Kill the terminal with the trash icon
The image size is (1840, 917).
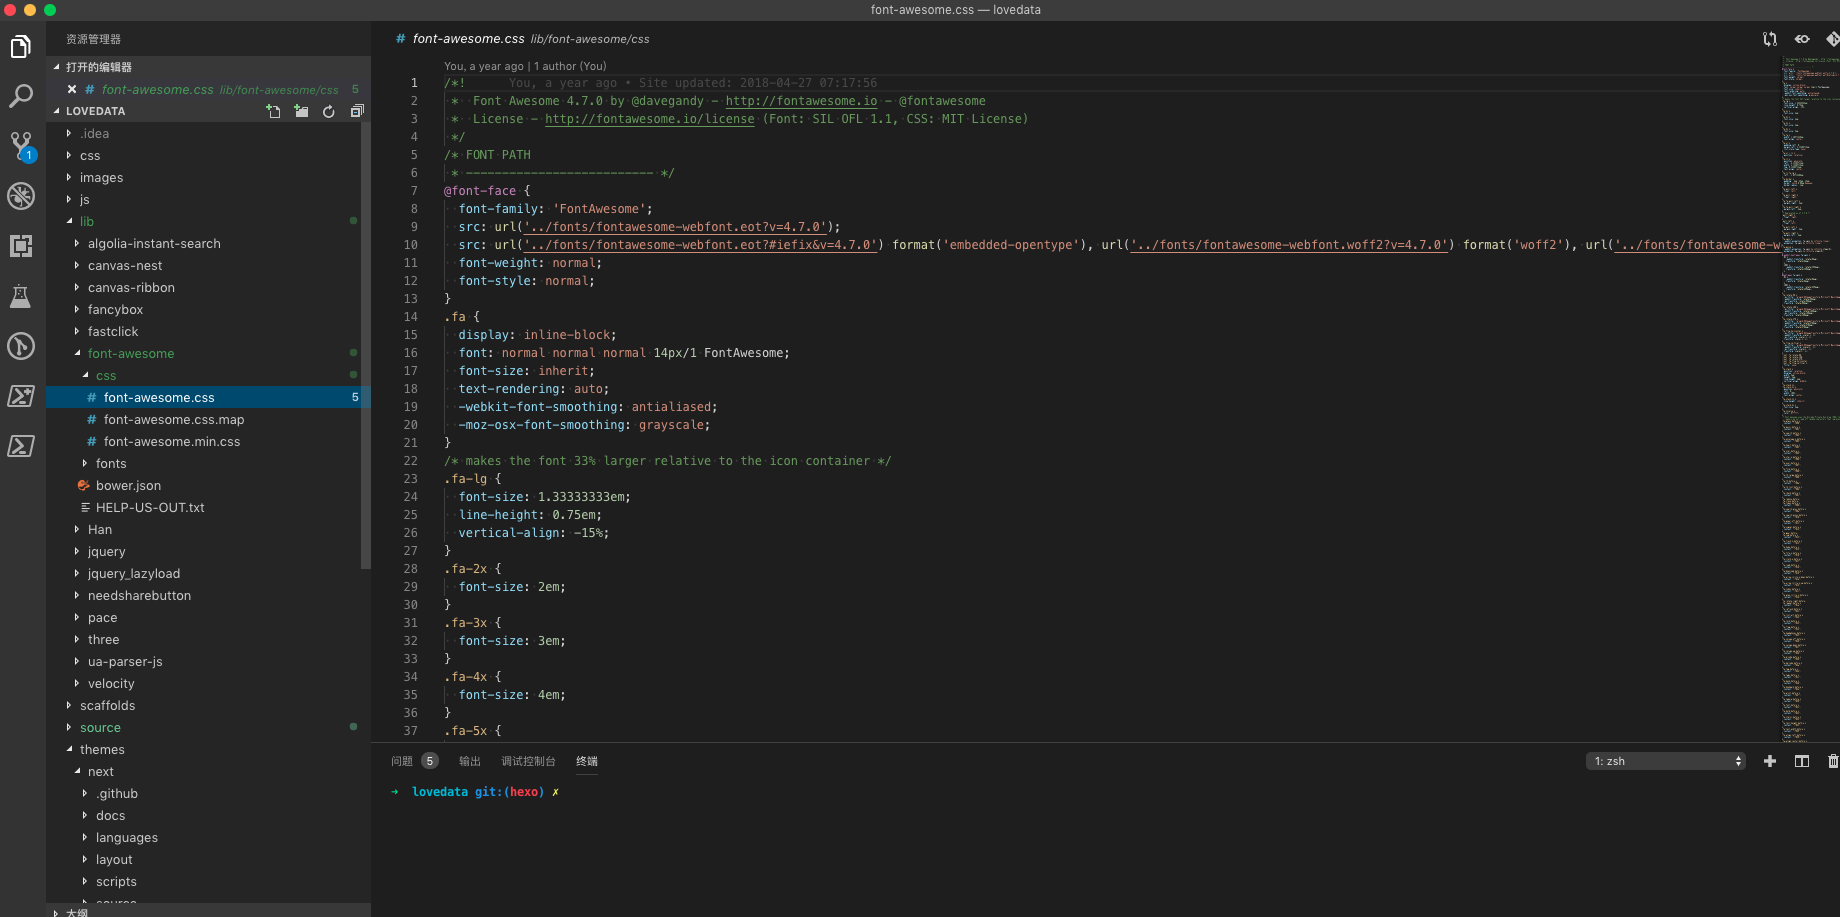pos(1833,761)
